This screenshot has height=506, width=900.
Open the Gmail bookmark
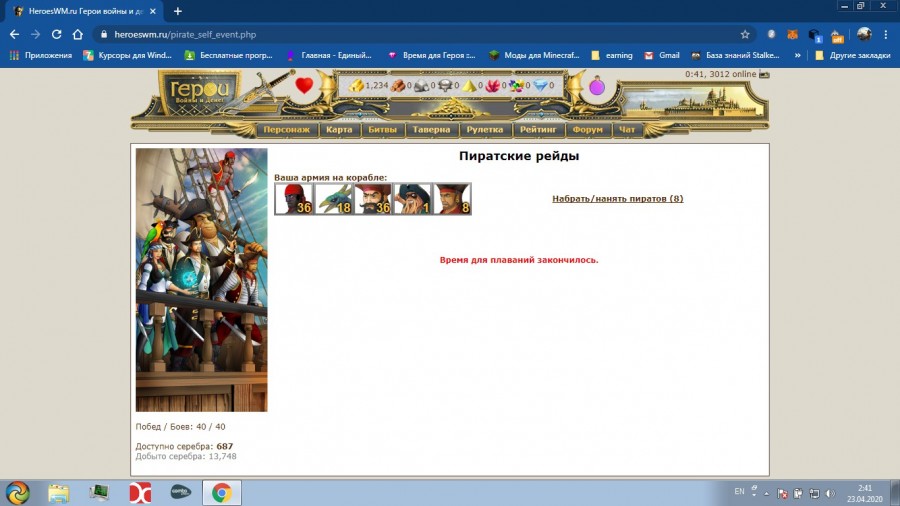pos(662,55)
